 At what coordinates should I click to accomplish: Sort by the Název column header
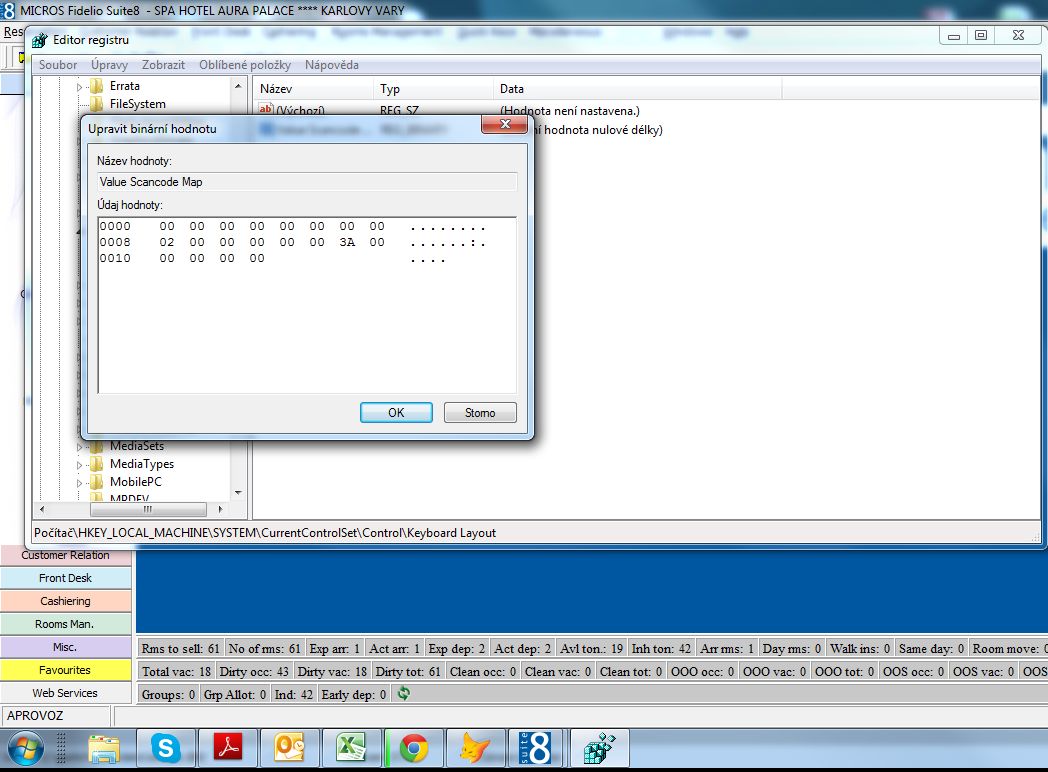tap(313, 89)
